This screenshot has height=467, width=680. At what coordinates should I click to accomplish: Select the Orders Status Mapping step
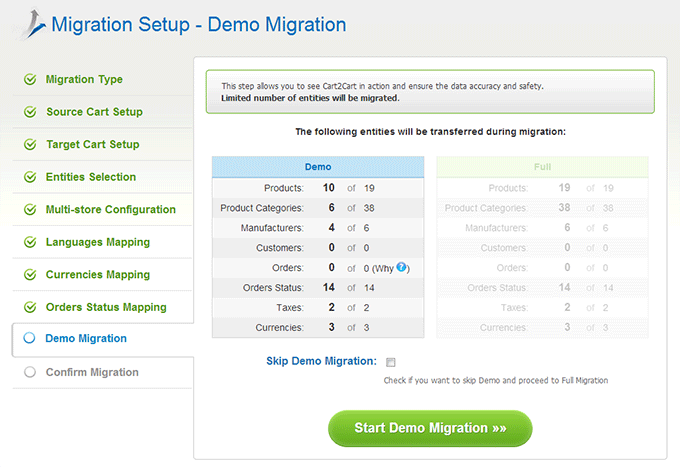pos(106,307)
